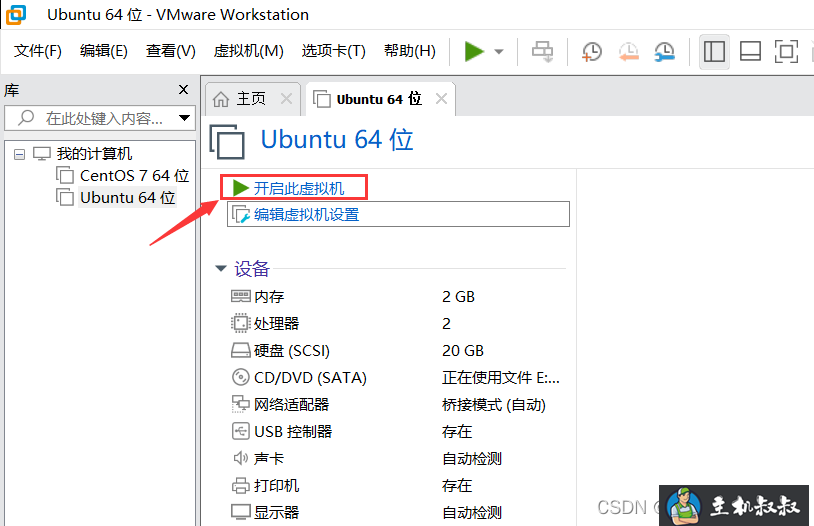Select the 硬盘 (SCSI) row label
814x526 pixels.
(x=292, y=350)
